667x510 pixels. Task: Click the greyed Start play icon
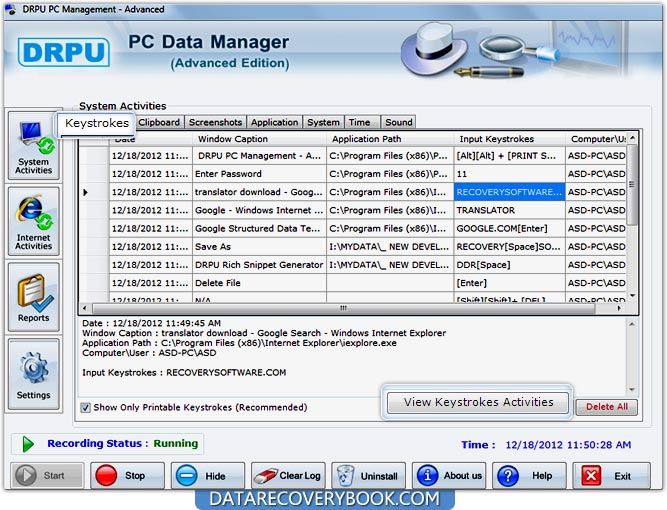[x=26, y=475]
